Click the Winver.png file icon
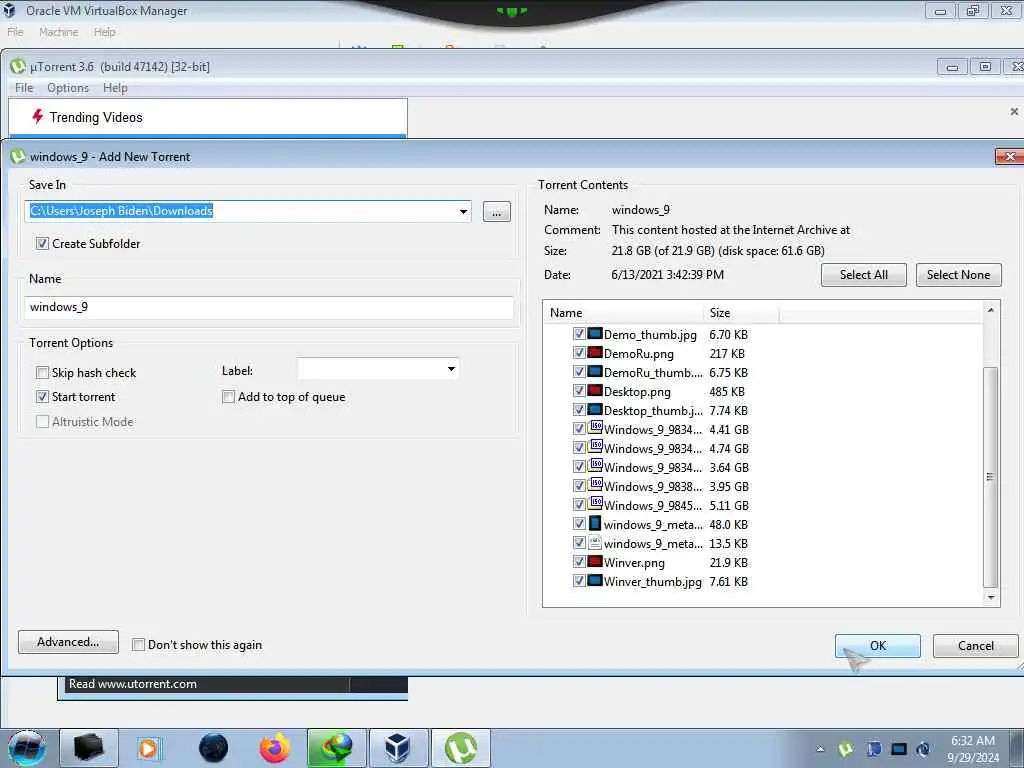 [594, 561]
